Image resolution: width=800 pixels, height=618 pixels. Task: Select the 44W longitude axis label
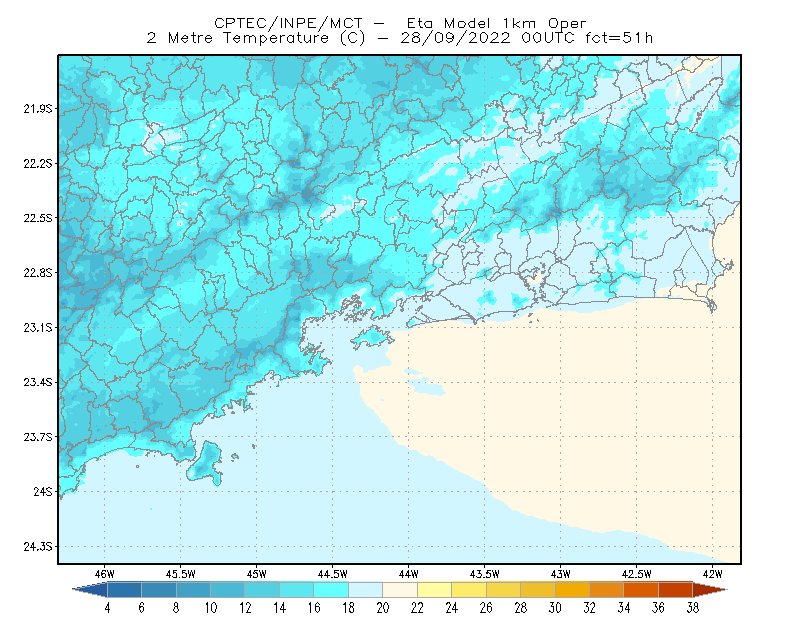point(408,574)
